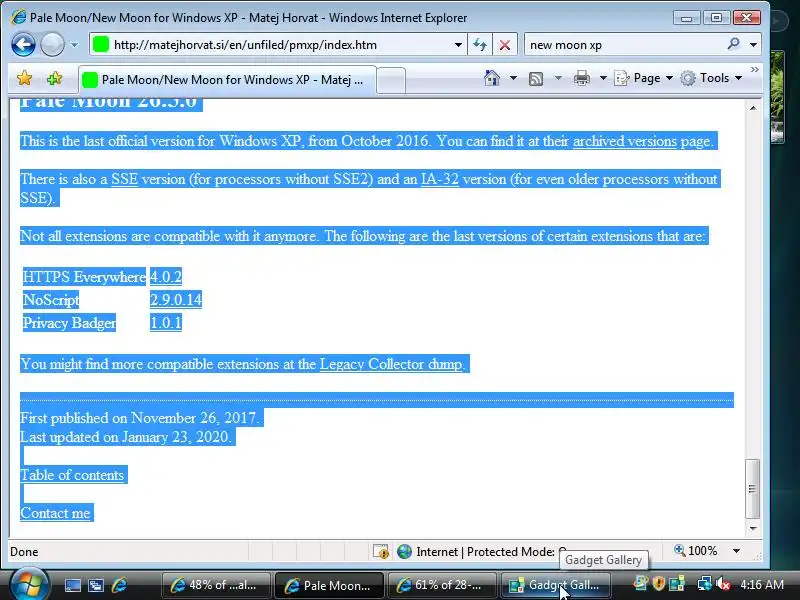This screenshot has width=800, height=600.
Task: Click the first system tray icon
Action: click(640, 584)
